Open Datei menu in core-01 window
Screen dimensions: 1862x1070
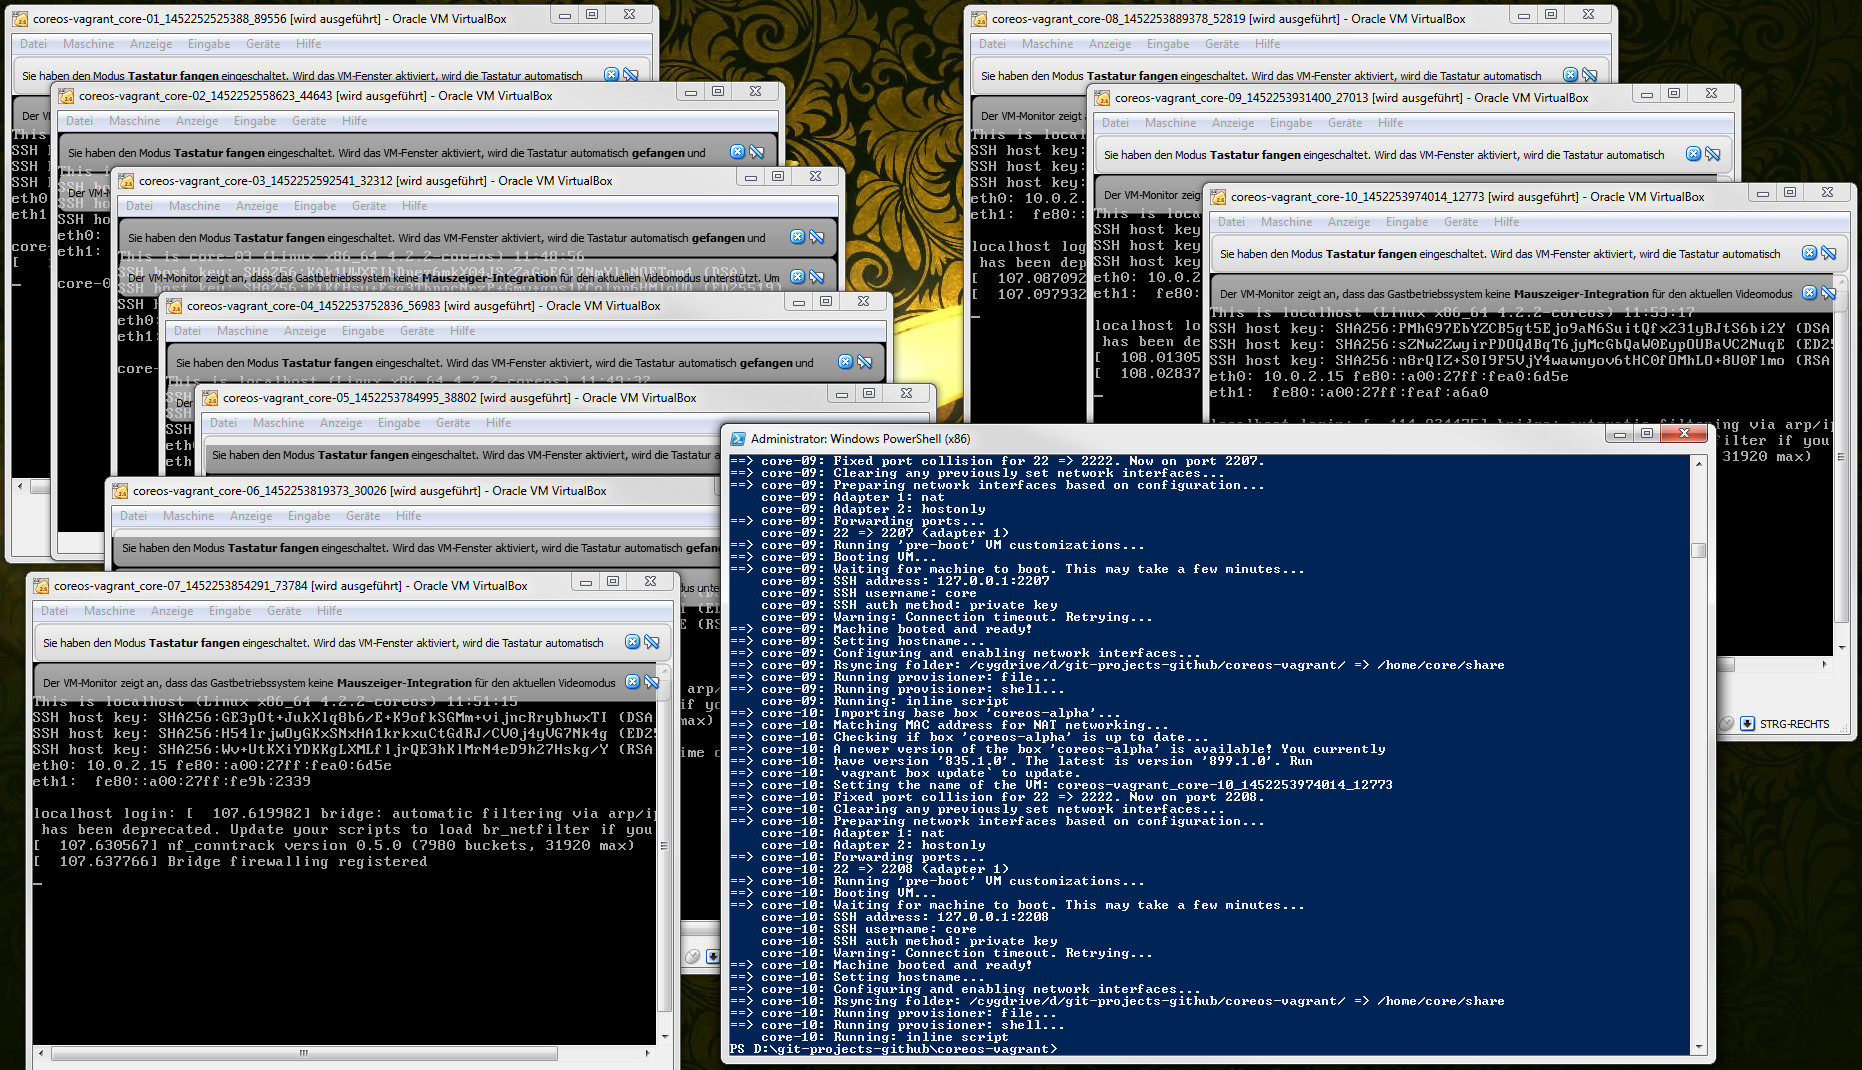[x=33, y=44]
